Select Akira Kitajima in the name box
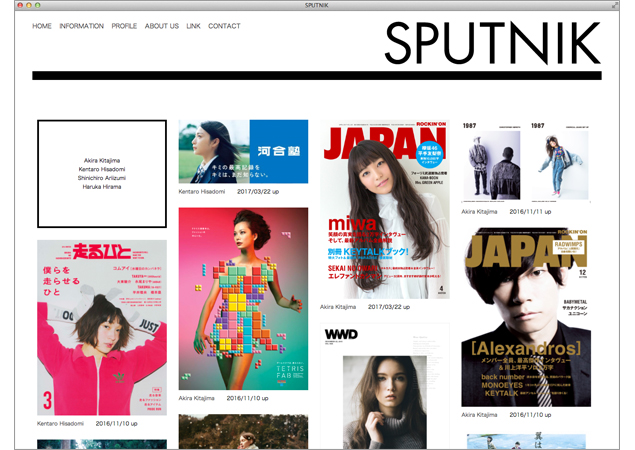This screenshot has height=450, width=635. [102, 160]
